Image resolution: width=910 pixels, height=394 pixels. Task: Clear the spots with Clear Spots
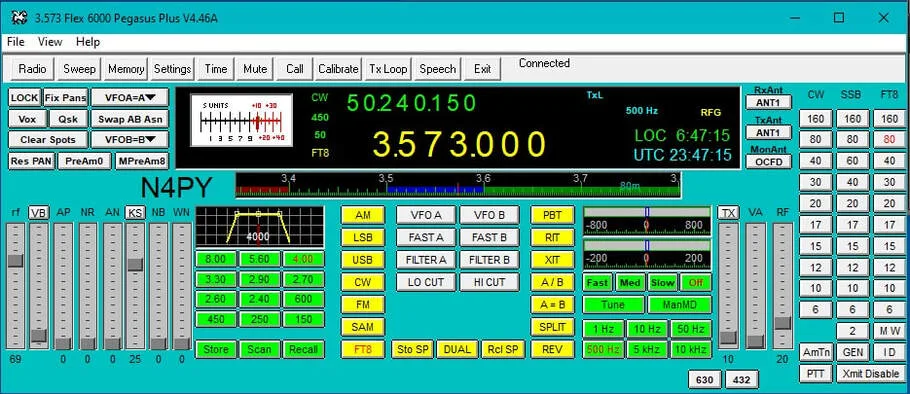tap(48, 140)
